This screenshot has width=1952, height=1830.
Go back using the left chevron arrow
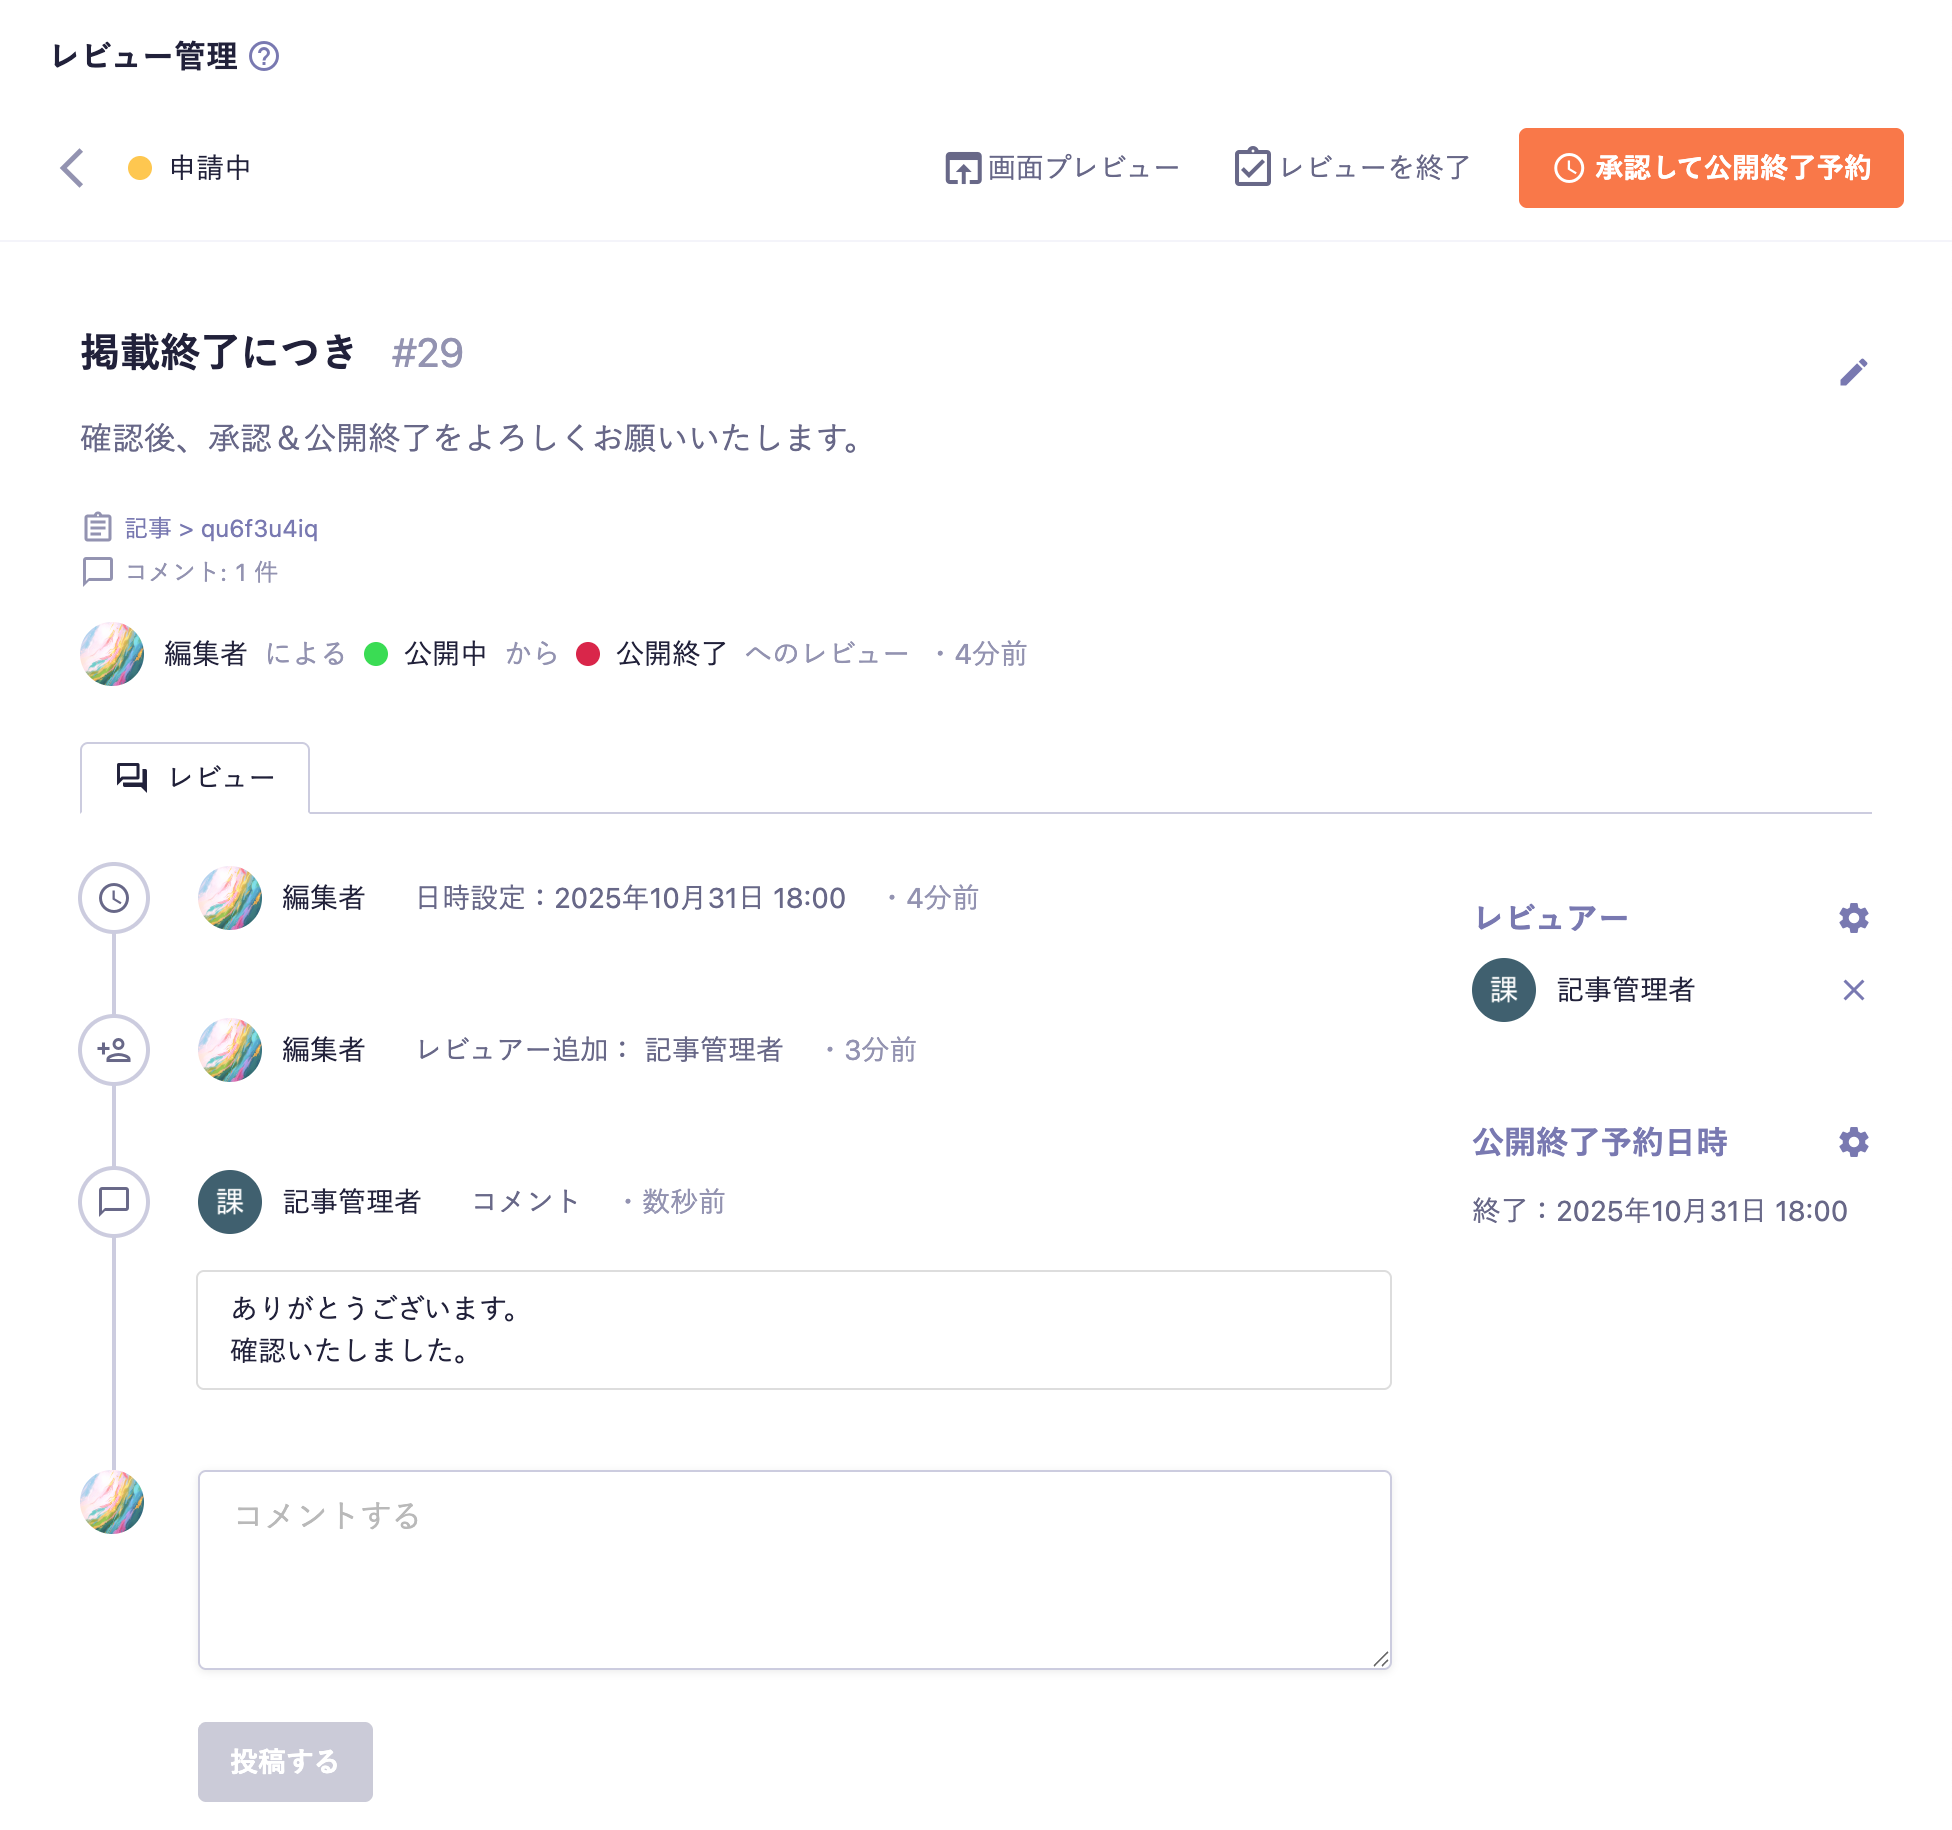click(70, 168)
